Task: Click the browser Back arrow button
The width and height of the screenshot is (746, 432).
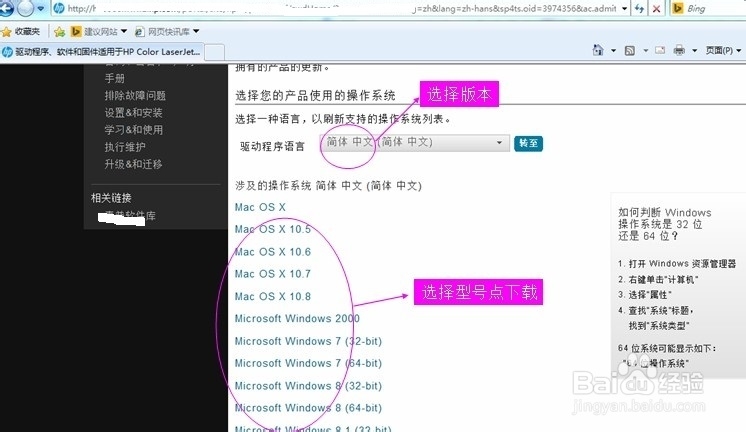Action: tap(6, 8)
